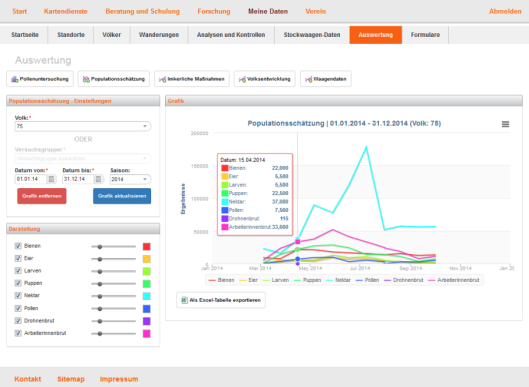Screen dimensions: 529x387
Task: Open the Volk dropdown showing 75
Action: pyautogui.click(x=83, y=126)
